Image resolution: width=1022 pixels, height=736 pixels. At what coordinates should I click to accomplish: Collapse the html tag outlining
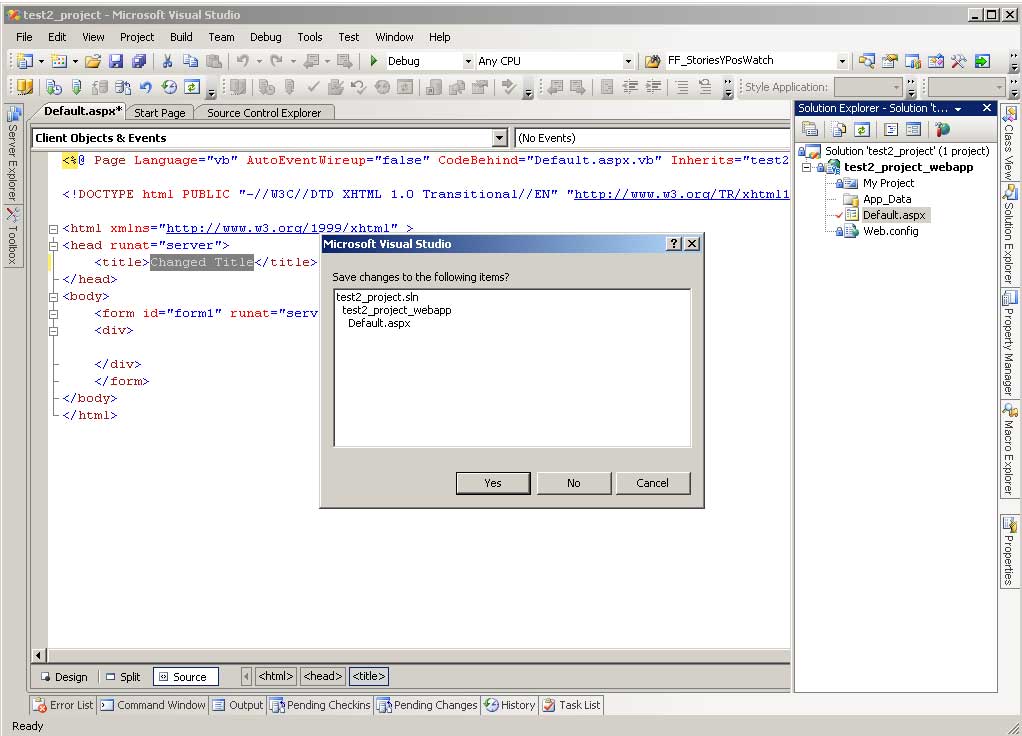coord(53,229)
